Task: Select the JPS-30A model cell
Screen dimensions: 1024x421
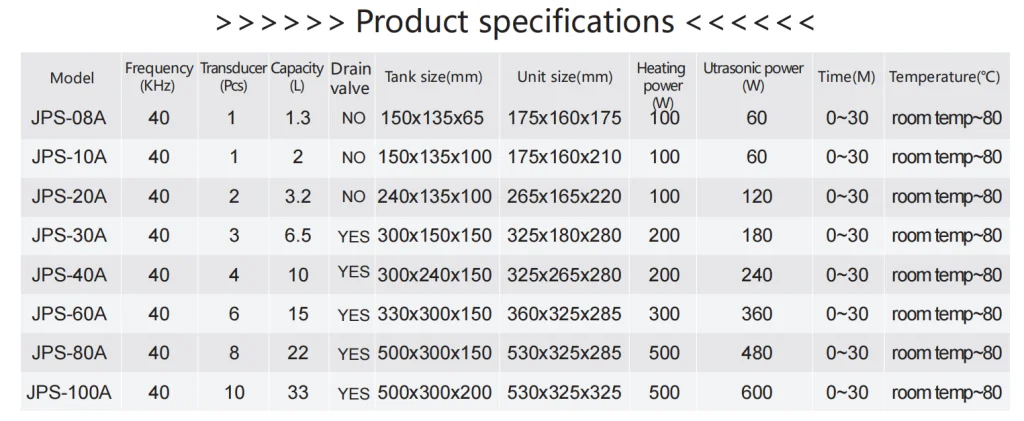Action: click(x=69, y=236)
